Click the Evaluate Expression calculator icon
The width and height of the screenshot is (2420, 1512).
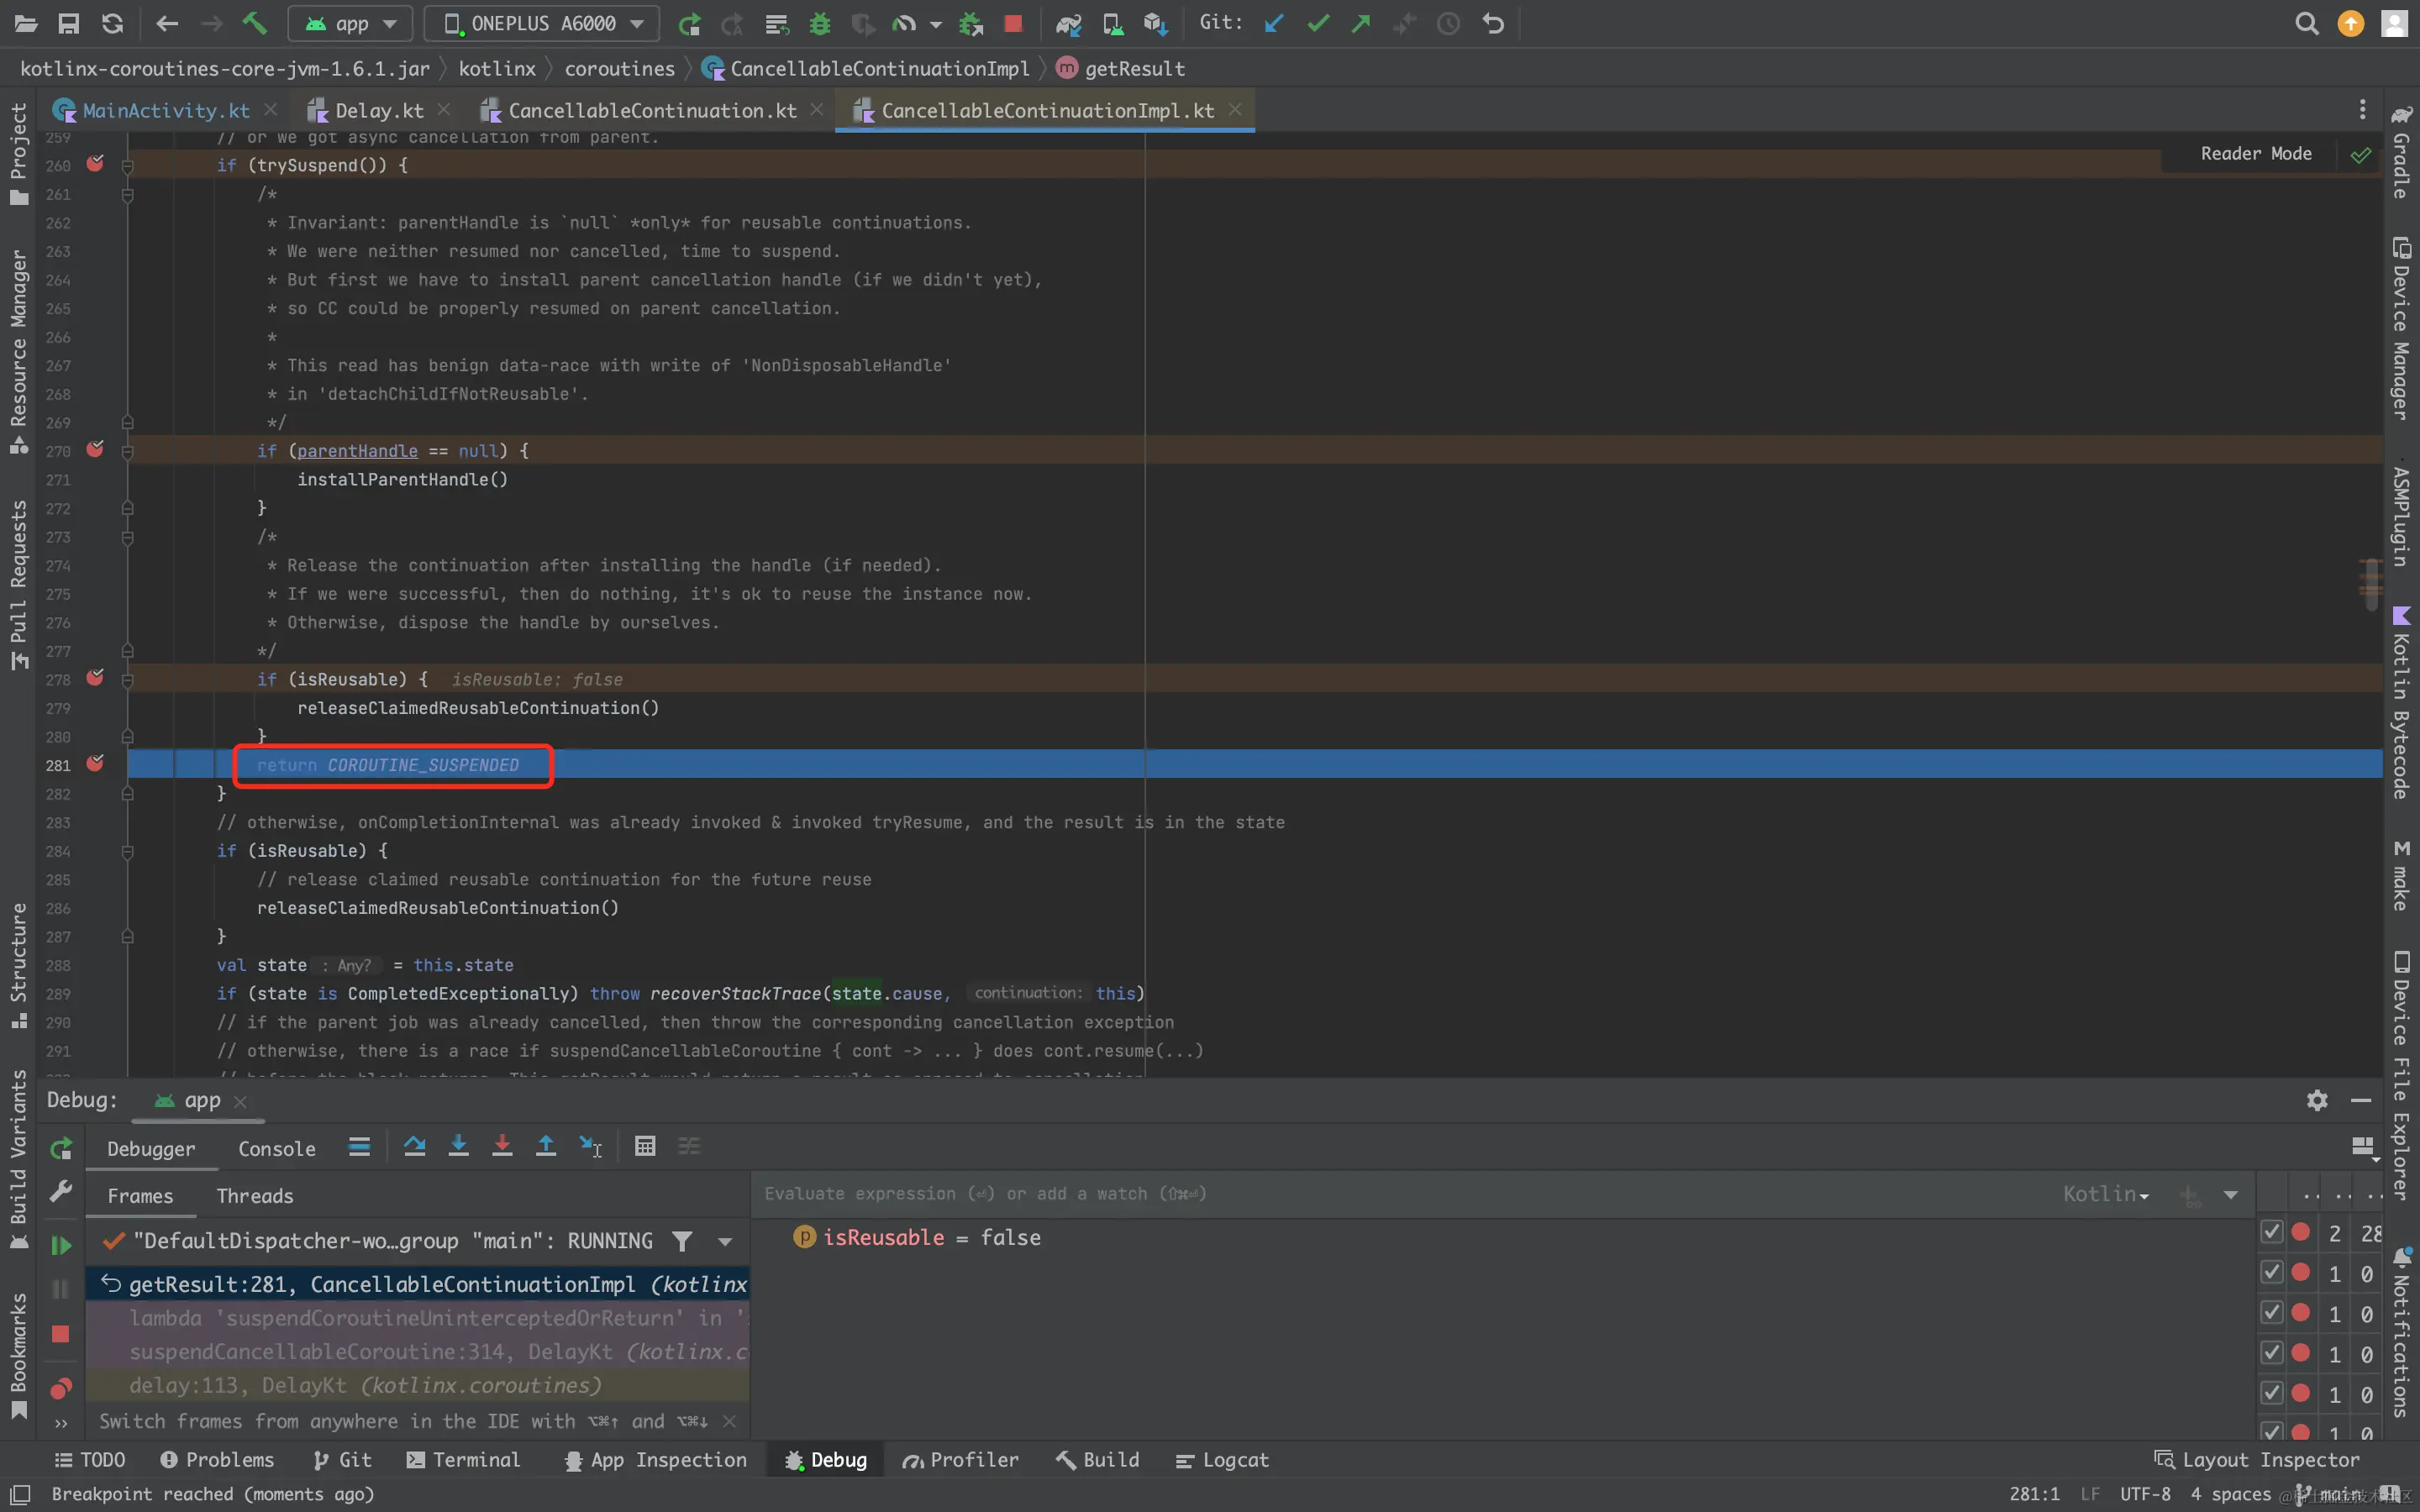tap(645, 1146)
